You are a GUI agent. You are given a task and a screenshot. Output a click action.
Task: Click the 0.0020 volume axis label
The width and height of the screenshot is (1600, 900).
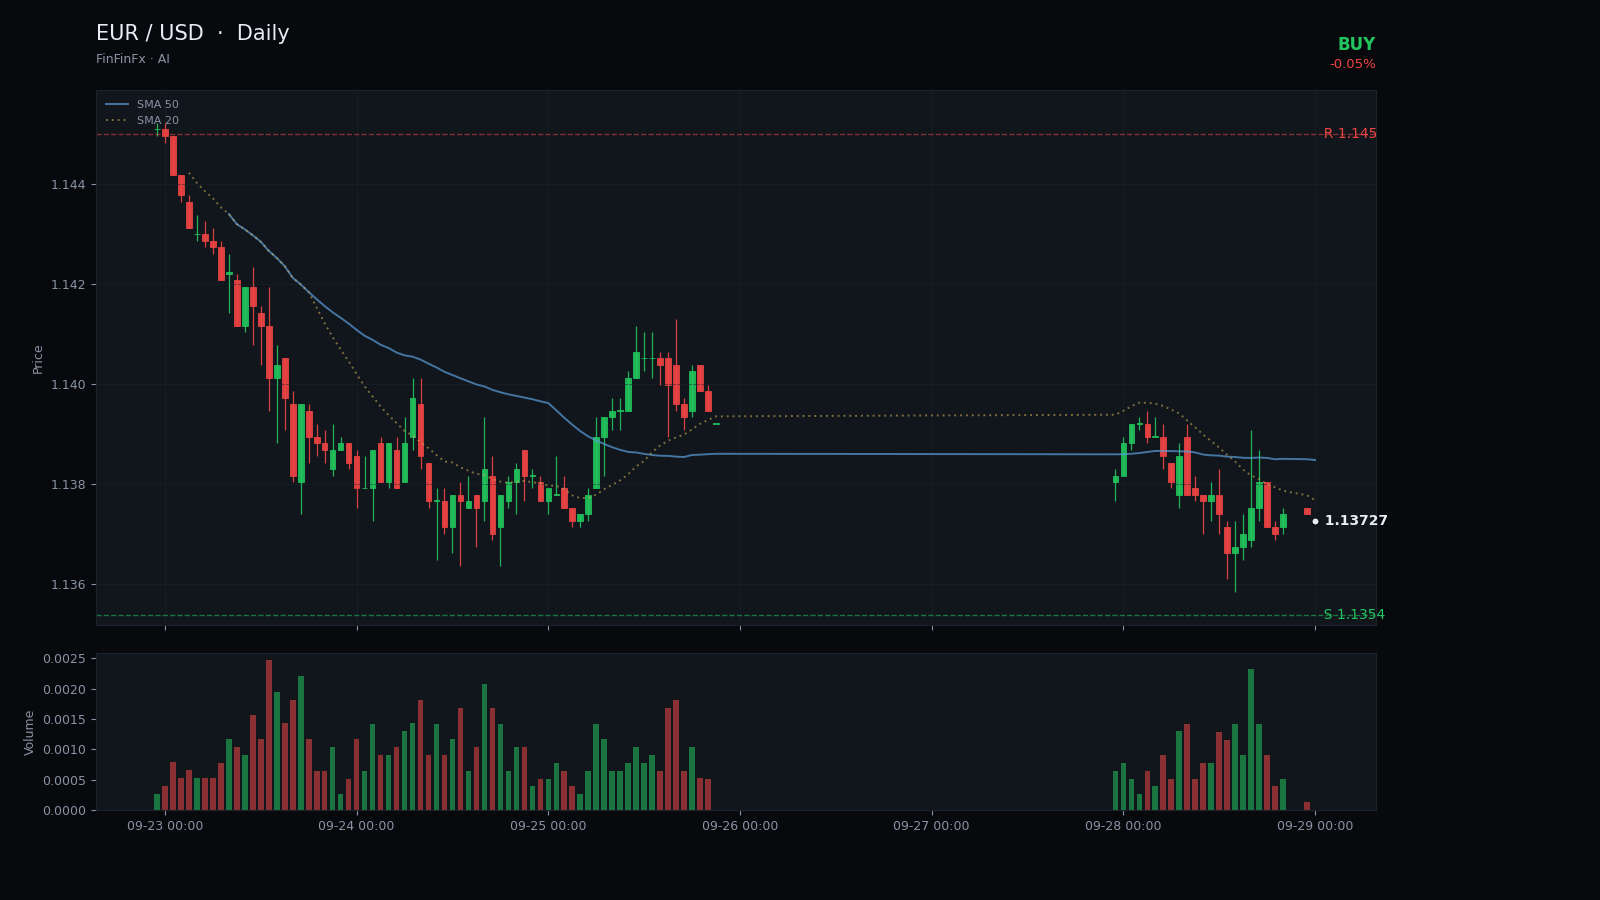tap(64, 690)
